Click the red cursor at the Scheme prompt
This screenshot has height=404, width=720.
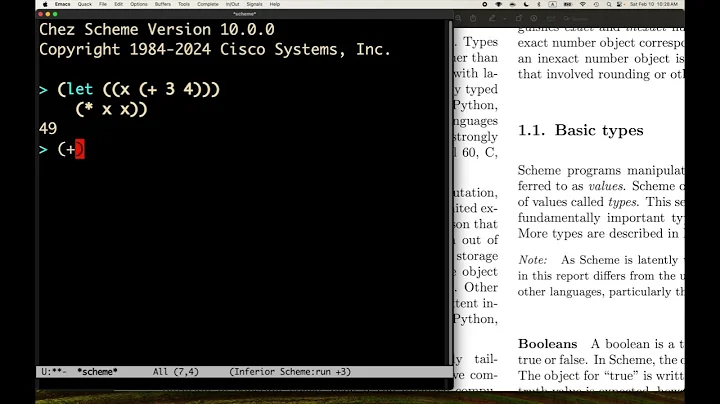tap(80, 149)
